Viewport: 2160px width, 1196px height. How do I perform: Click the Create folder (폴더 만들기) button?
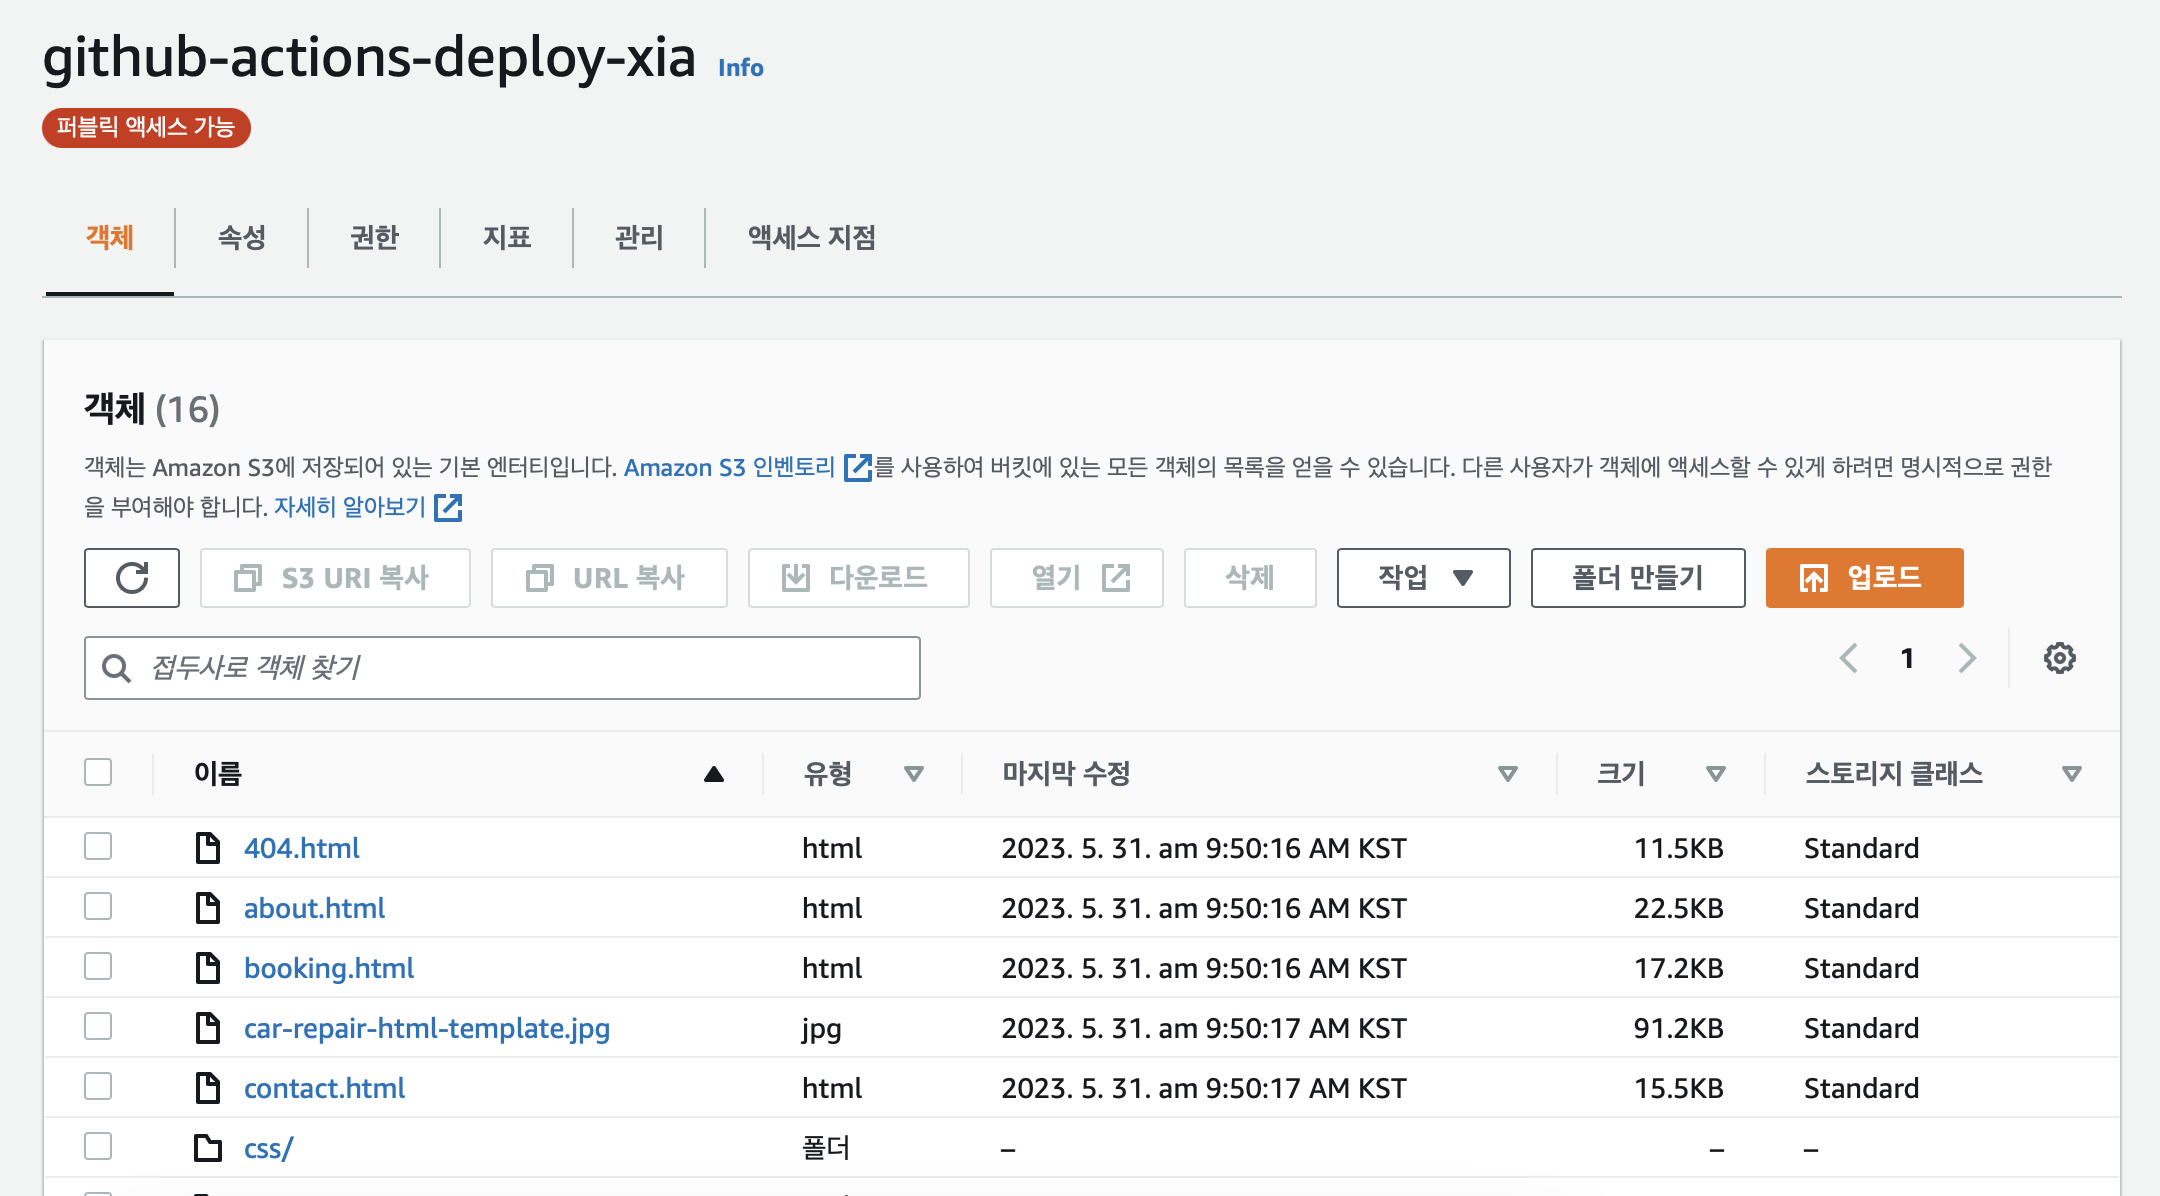click(1637, 578)
